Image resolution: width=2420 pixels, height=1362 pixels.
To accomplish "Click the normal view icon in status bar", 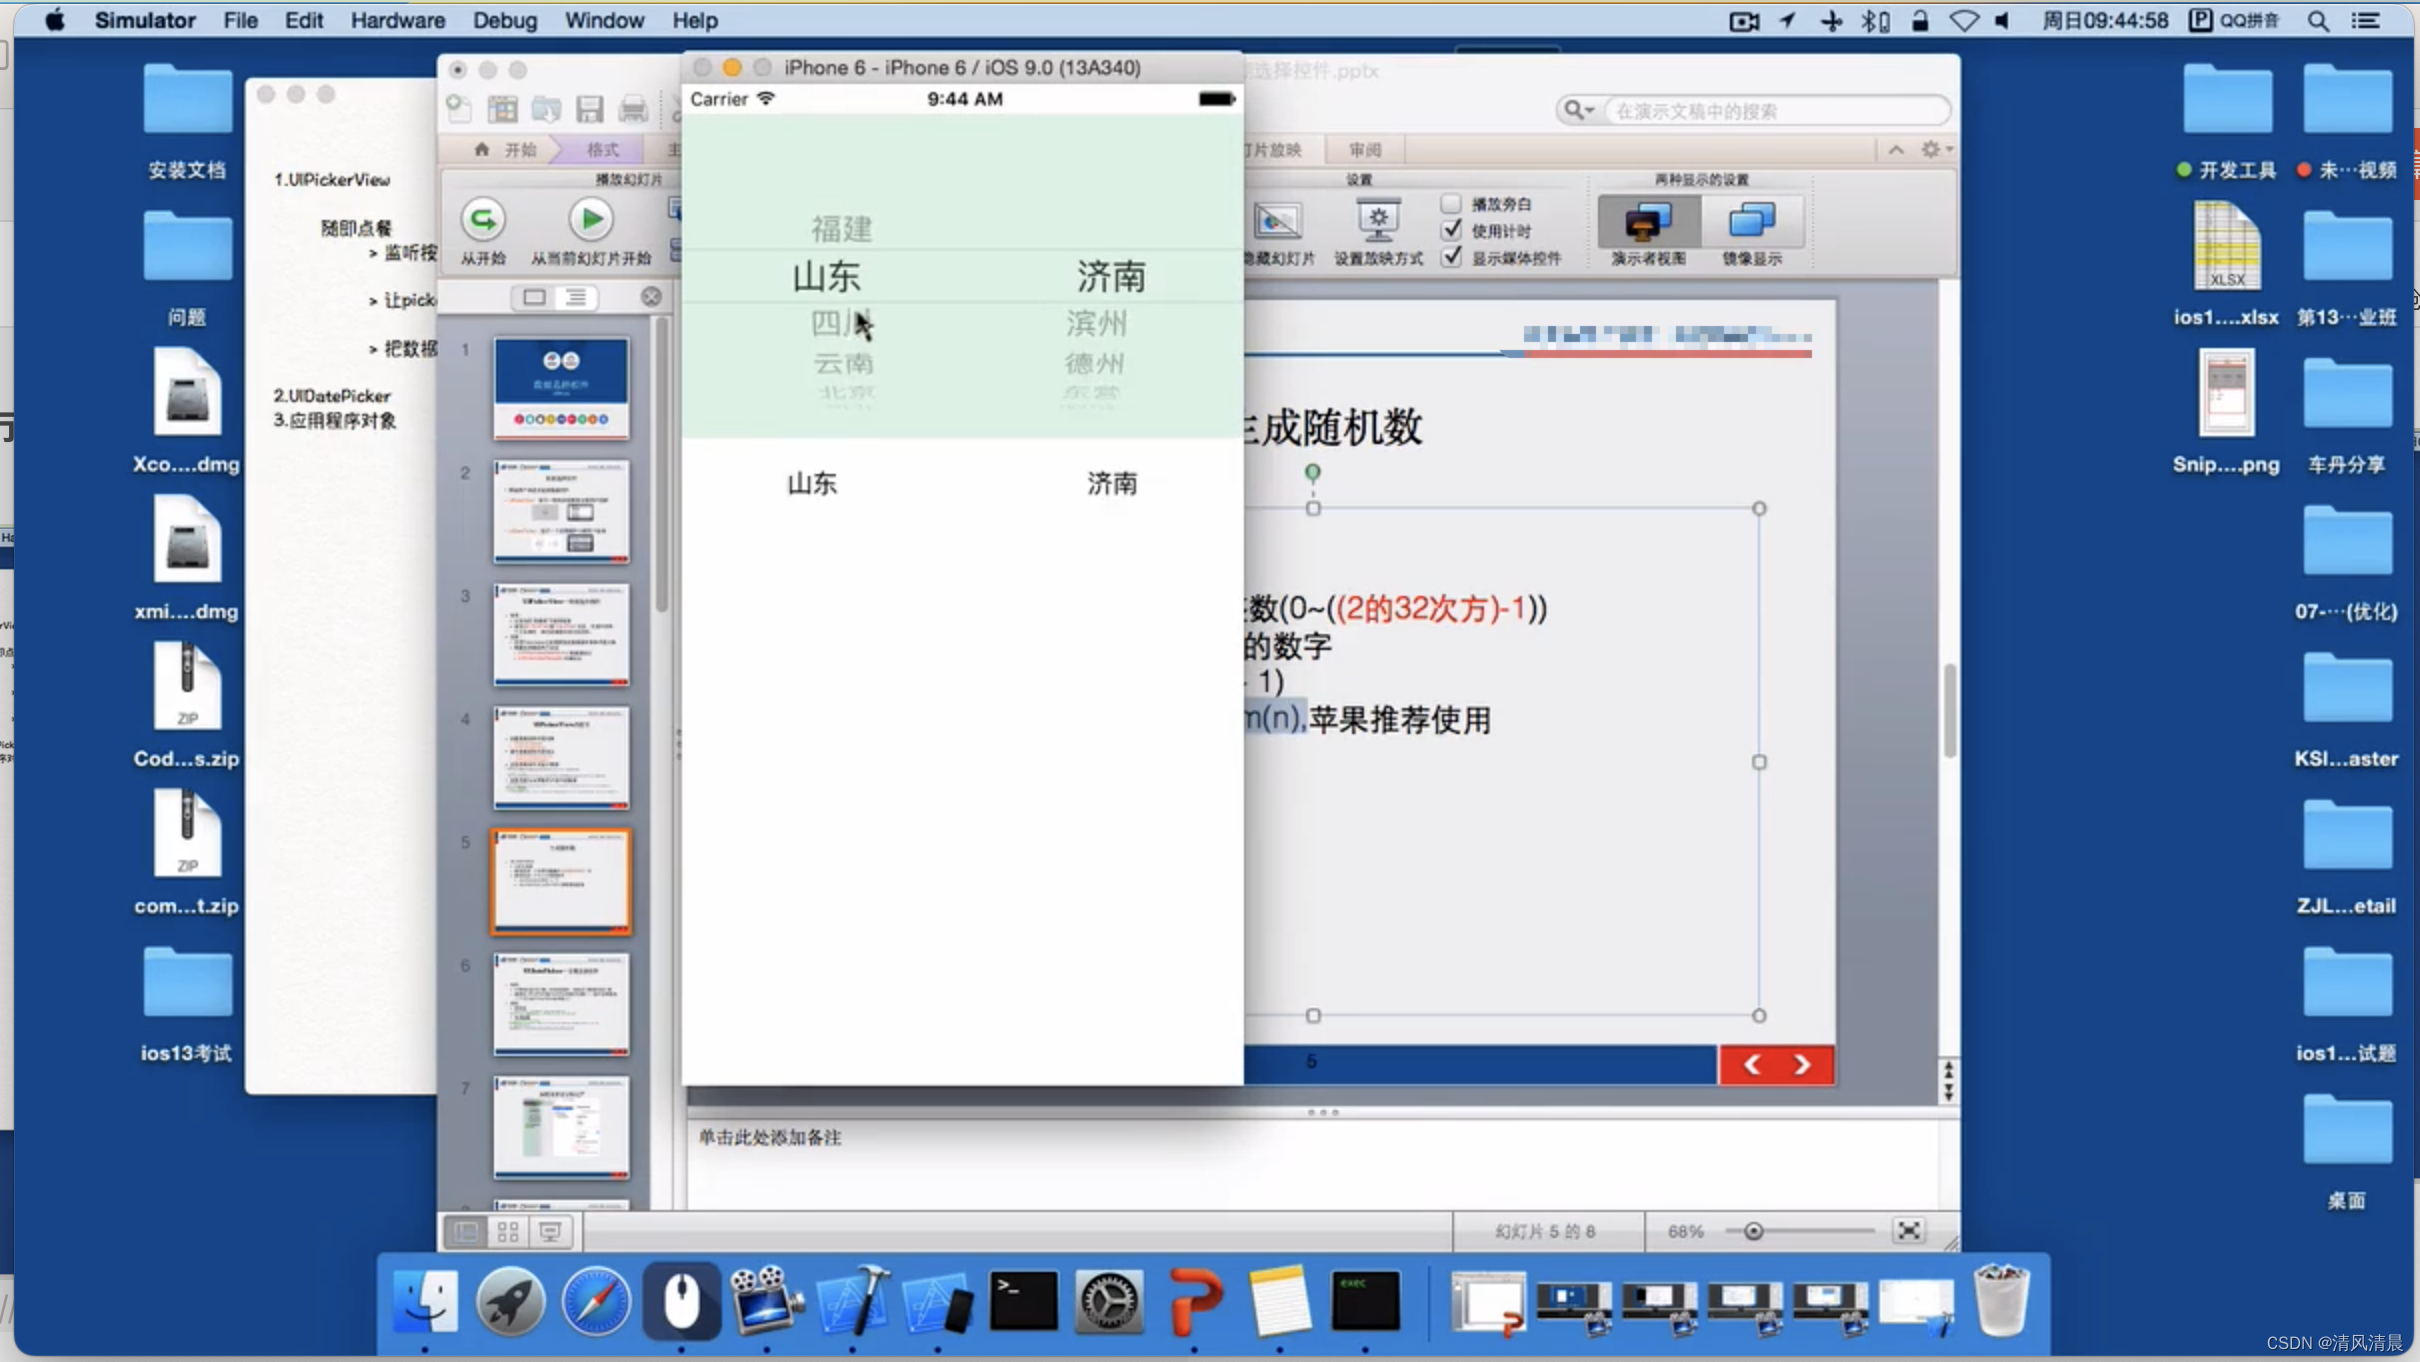I will pos(465,1231).
